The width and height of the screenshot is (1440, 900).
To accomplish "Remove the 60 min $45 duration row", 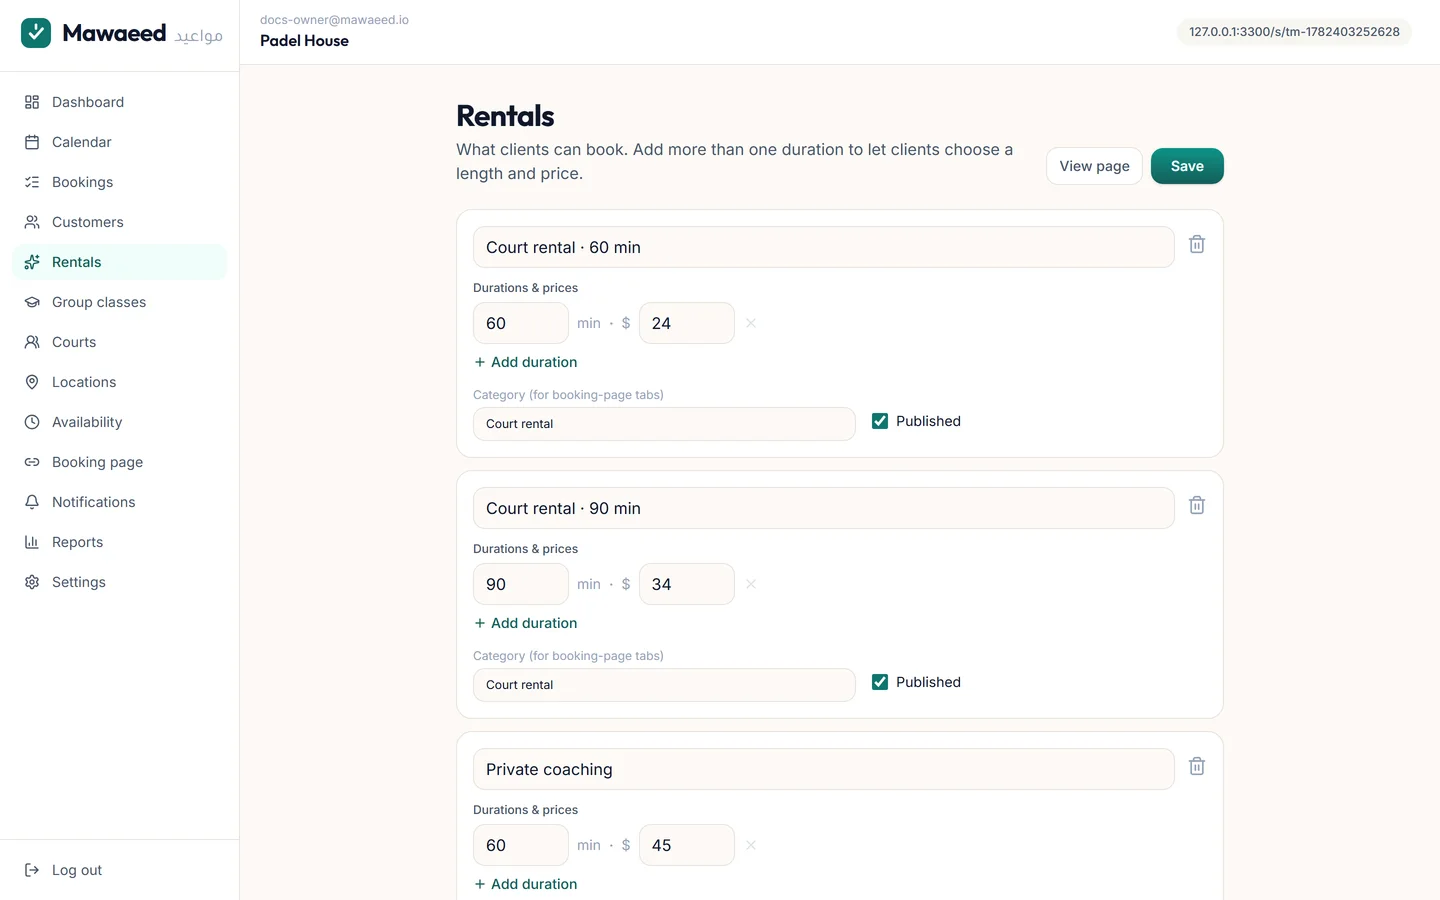I will click(751, 845).
